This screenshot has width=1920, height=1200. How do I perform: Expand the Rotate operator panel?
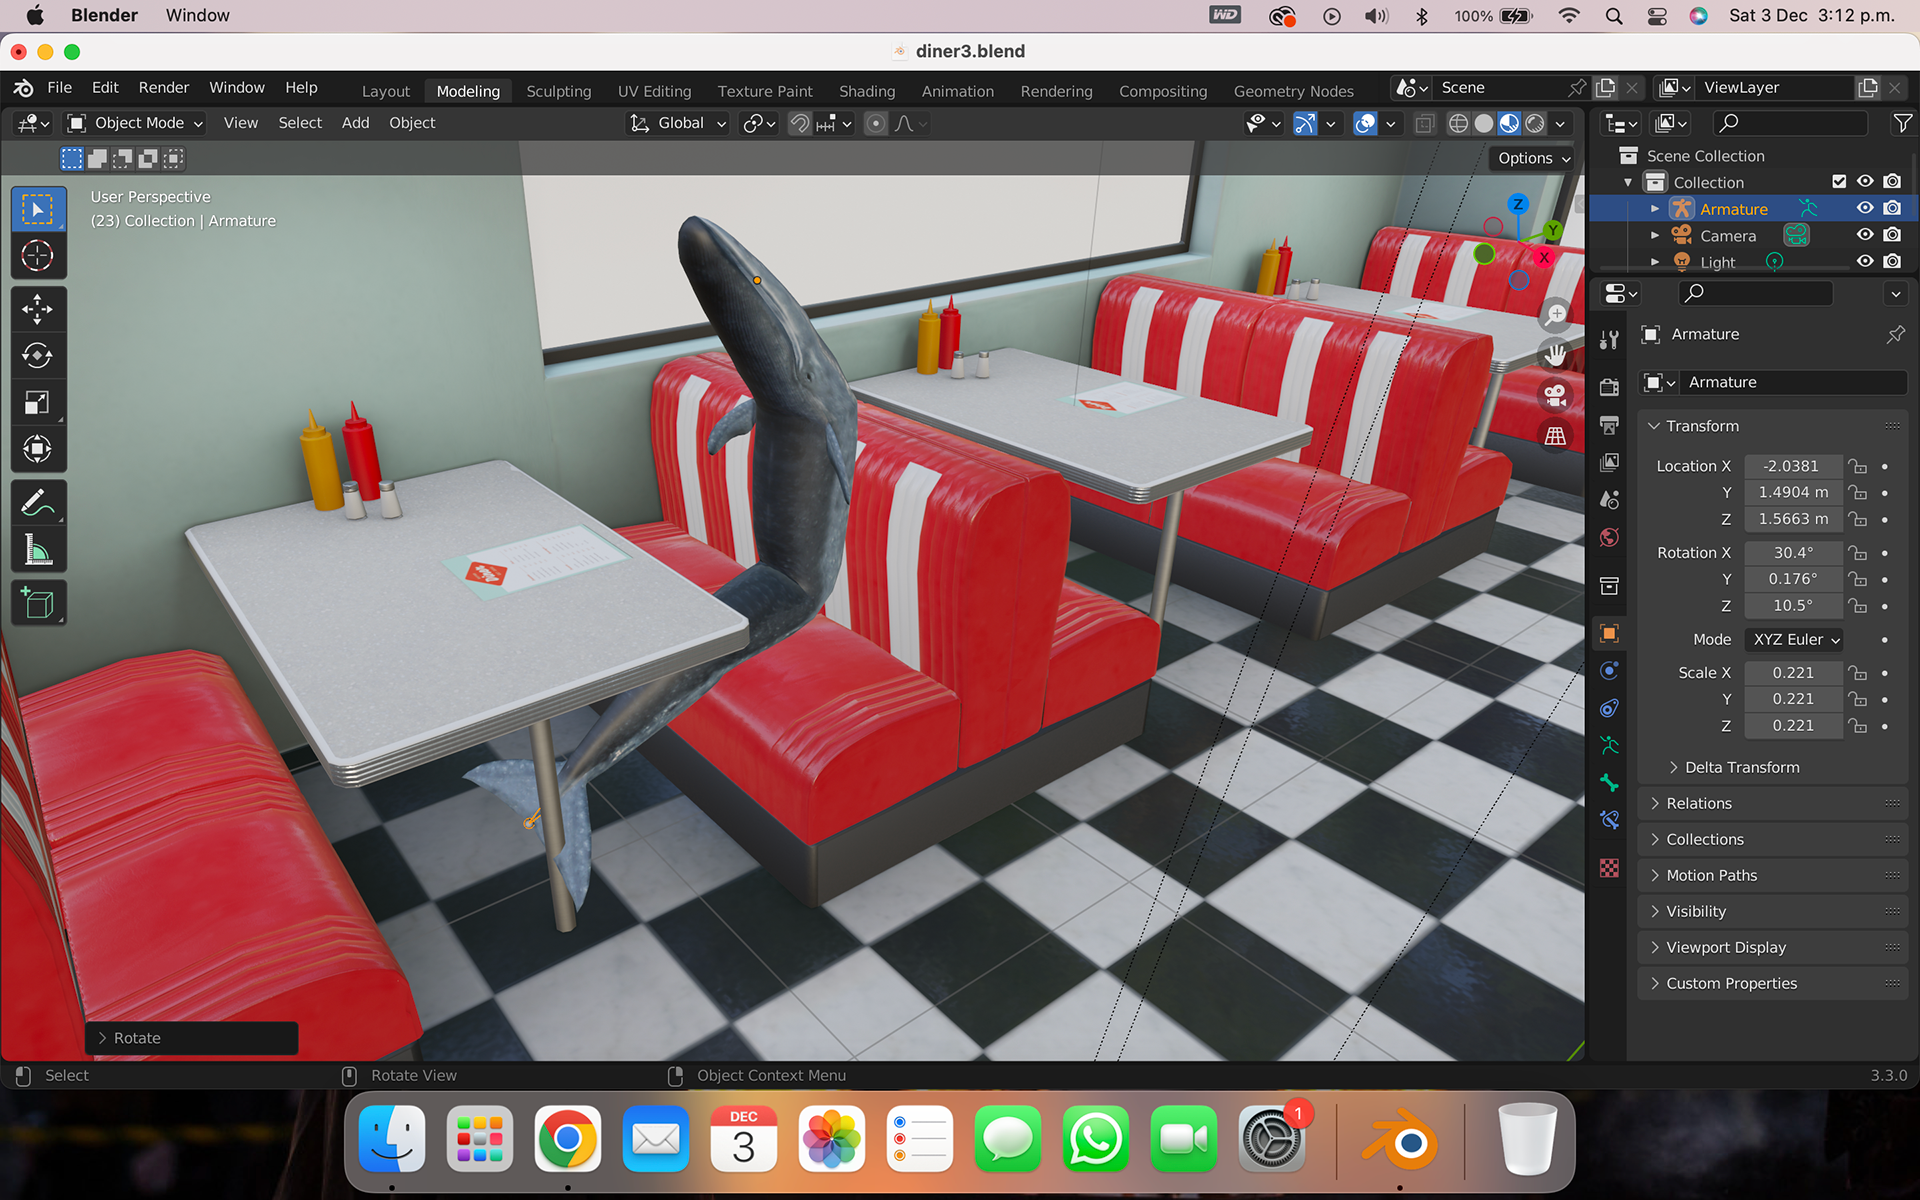point(136,1038)
